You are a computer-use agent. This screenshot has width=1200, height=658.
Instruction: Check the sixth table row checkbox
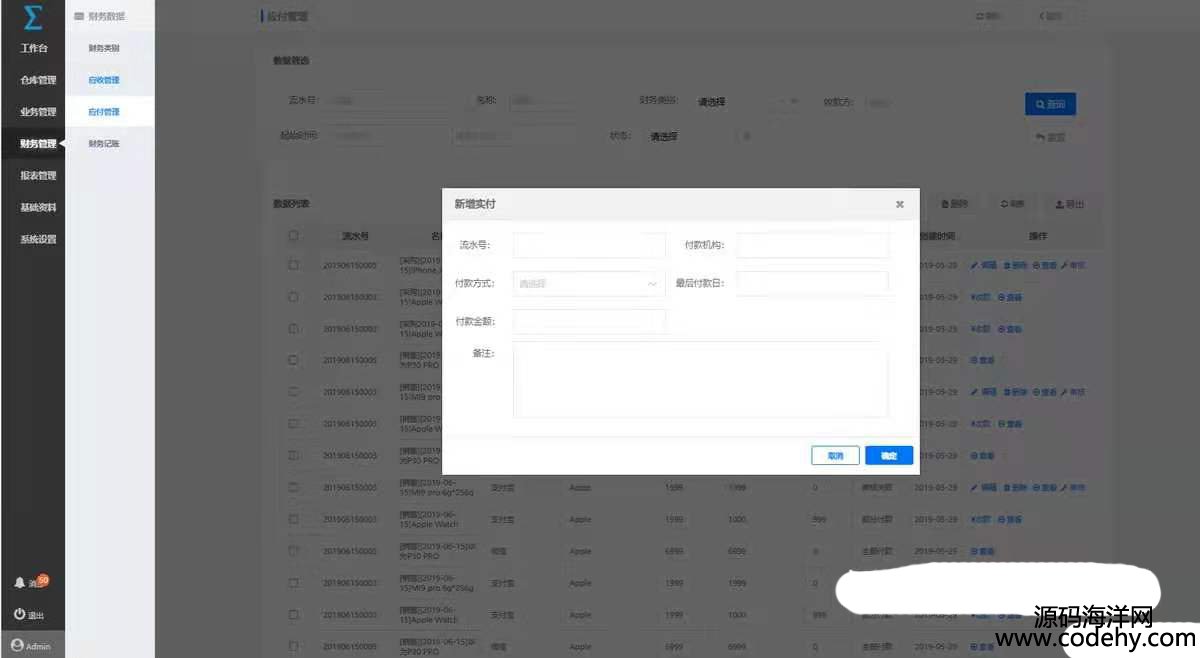(x=293, y=424)
